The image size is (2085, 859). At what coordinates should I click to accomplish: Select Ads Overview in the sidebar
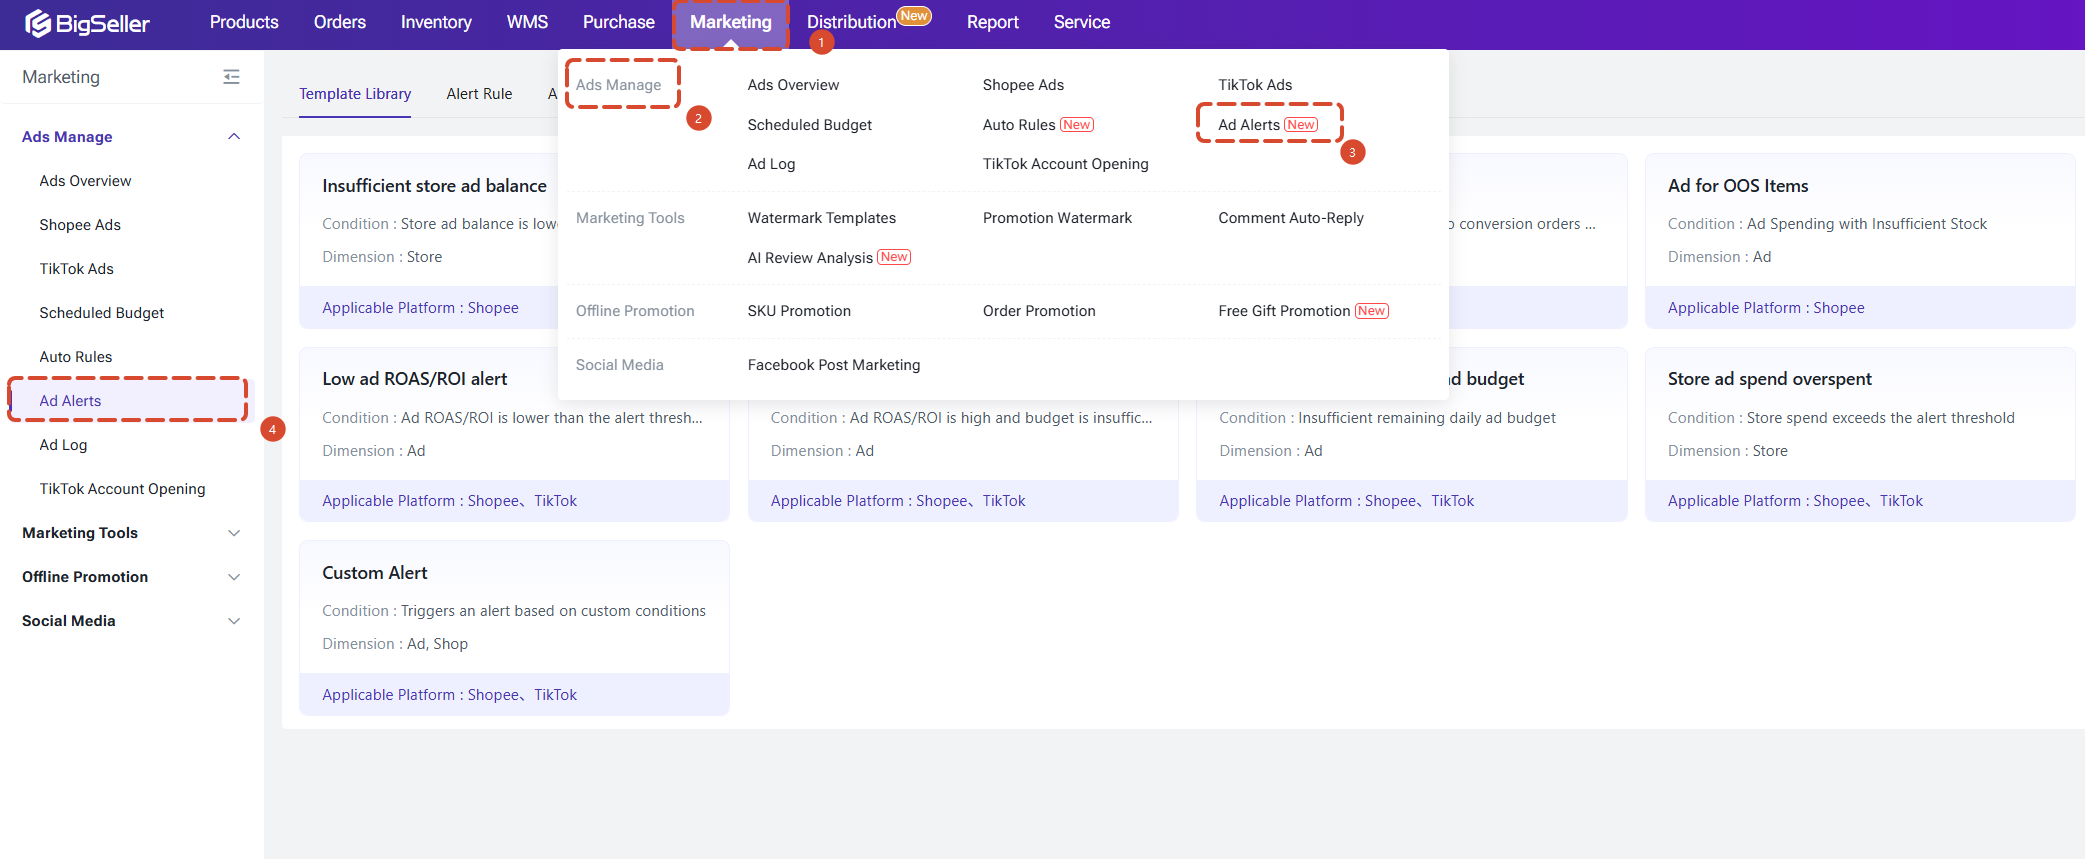point(85,181)
